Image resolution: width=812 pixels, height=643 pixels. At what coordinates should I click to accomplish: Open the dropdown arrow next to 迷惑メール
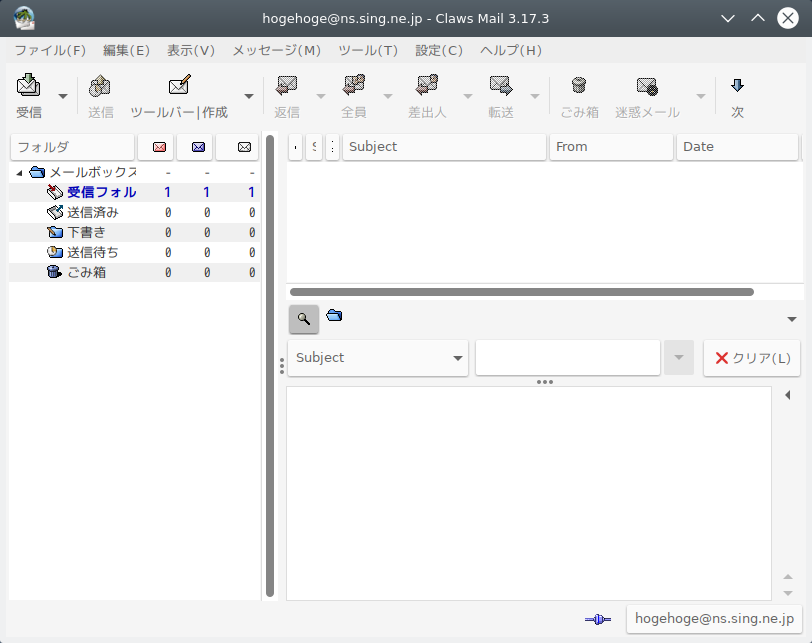pyautogui.click(x=701, y=96)
